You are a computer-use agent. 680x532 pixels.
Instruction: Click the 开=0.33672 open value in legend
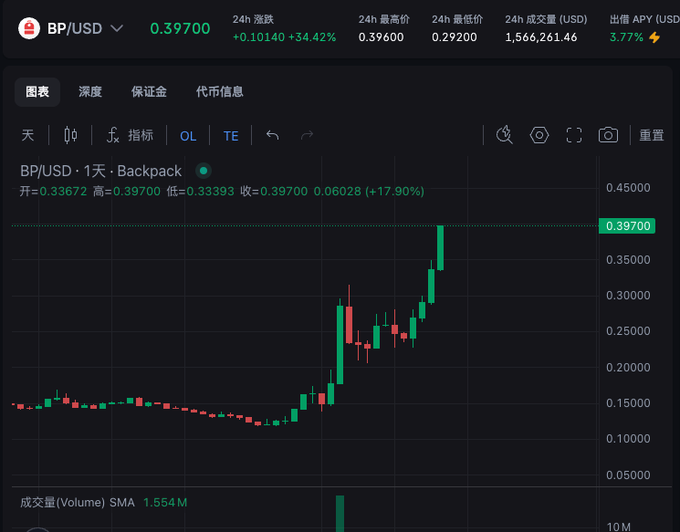point(53,191)
